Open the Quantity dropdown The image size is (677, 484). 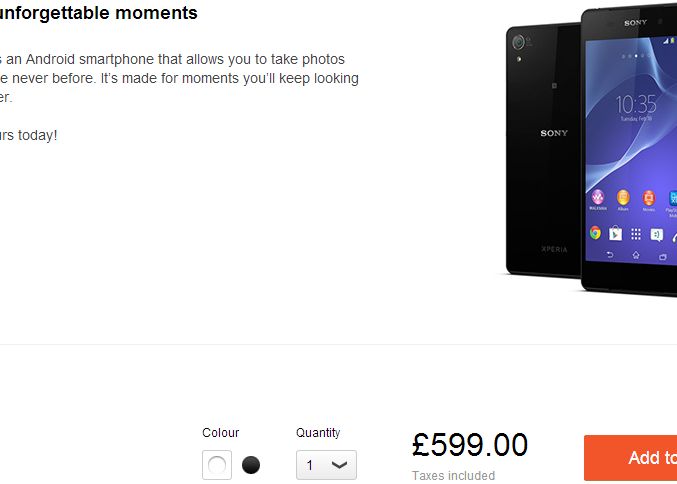[326, 465]
